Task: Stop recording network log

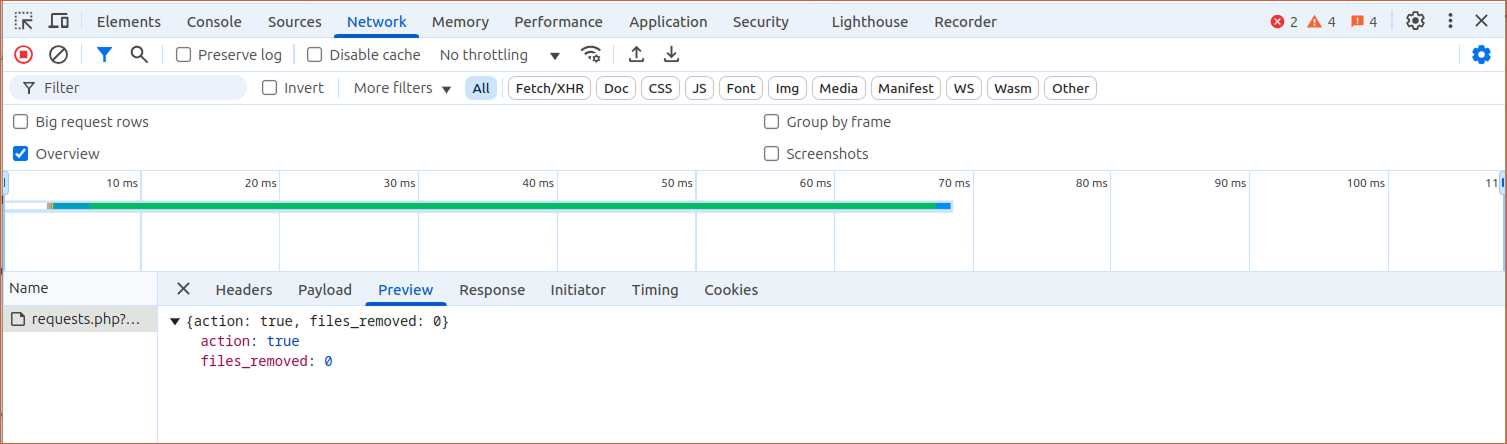Action: [24, 55]
